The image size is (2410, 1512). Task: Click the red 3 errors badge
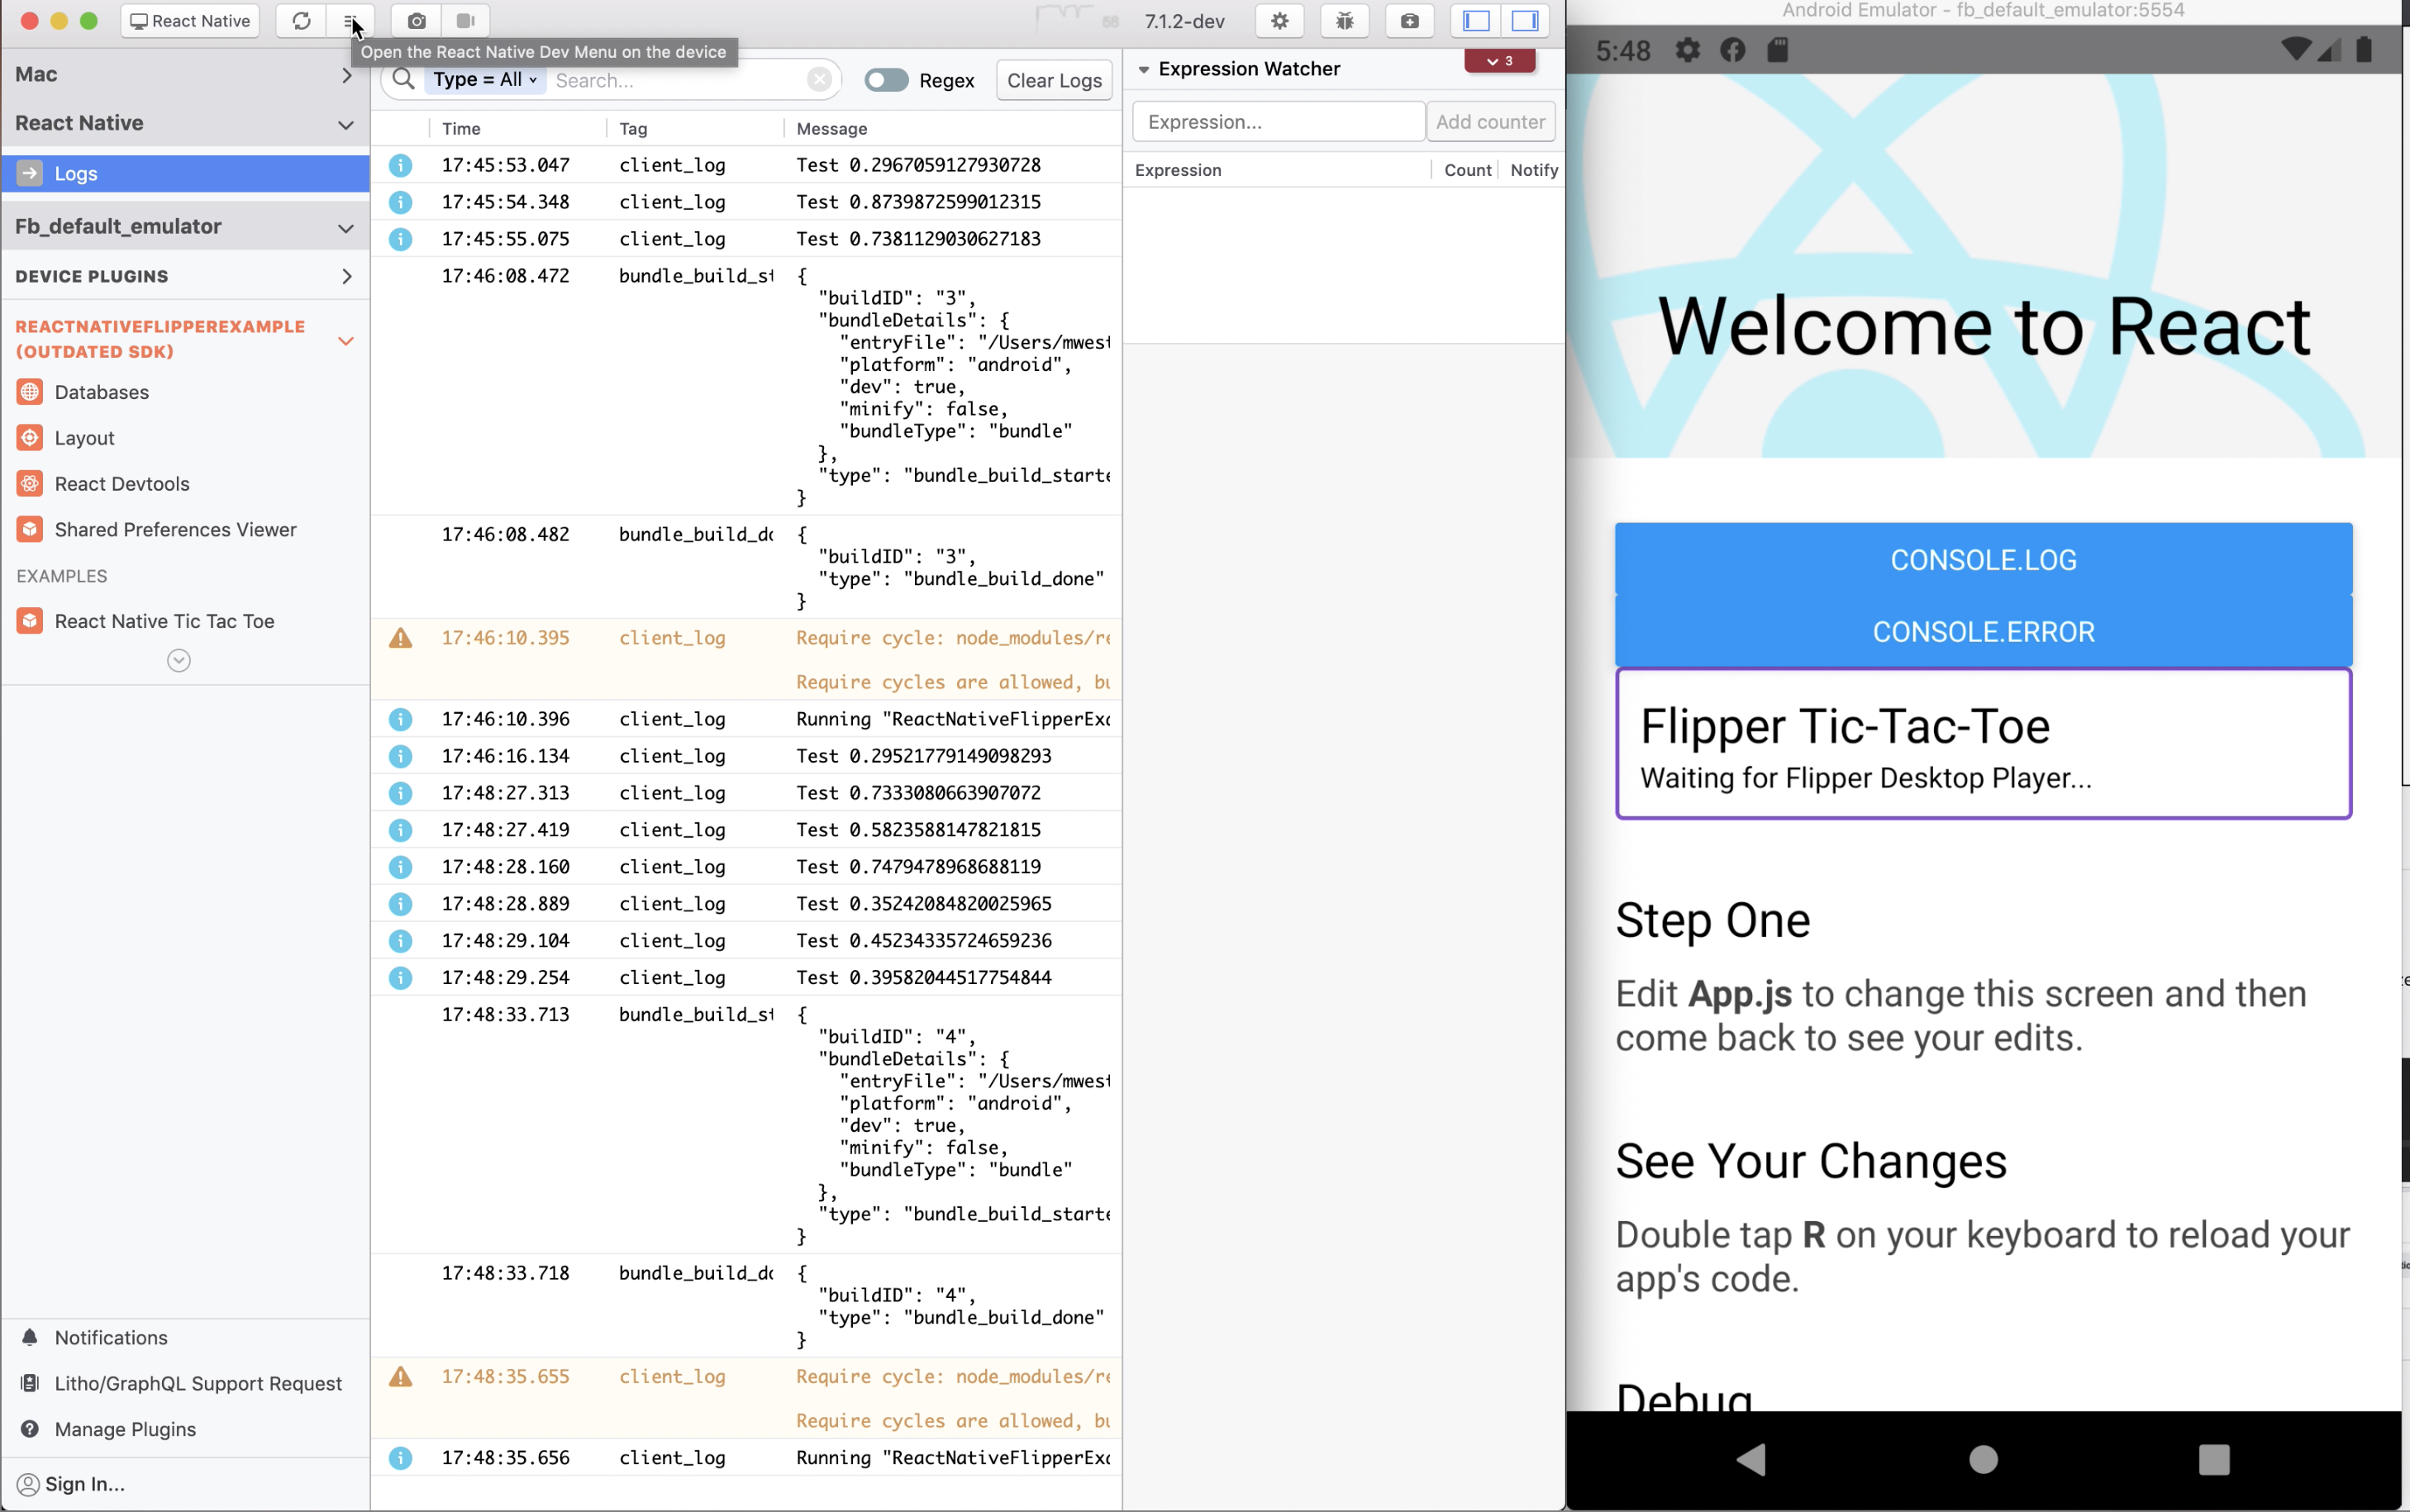click(1498, 61)
